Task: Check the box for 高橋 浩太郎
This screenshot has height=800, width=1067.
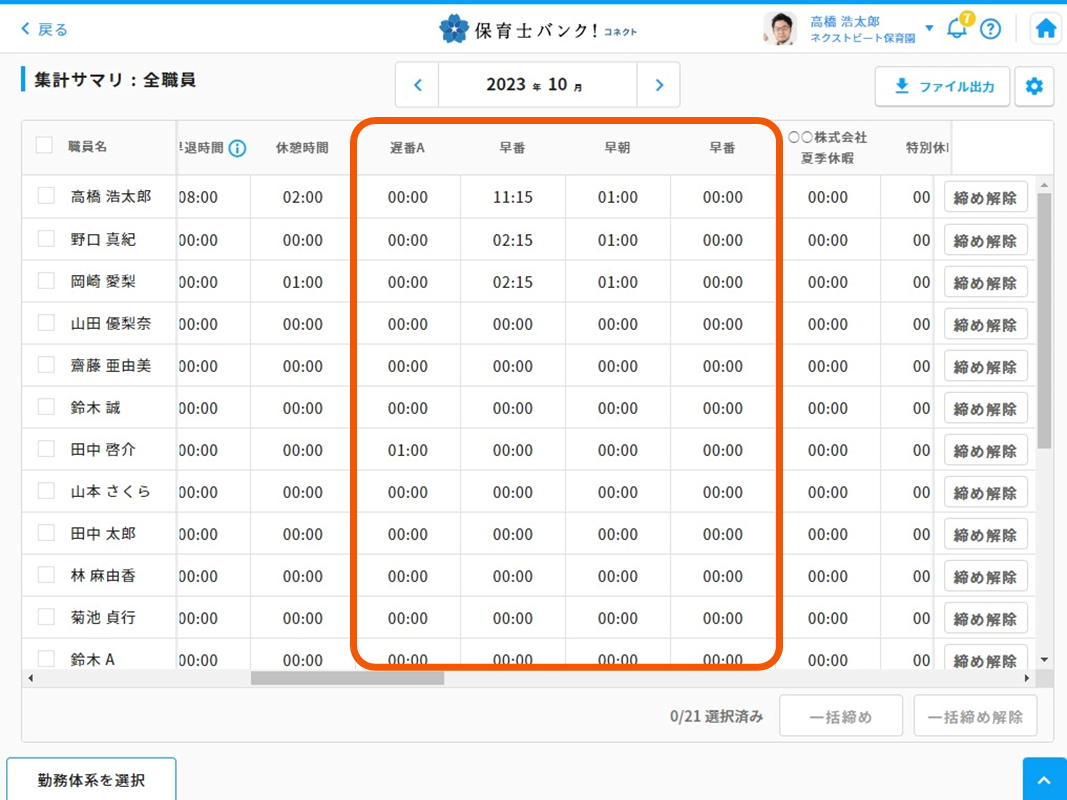Action: (46, 197)
